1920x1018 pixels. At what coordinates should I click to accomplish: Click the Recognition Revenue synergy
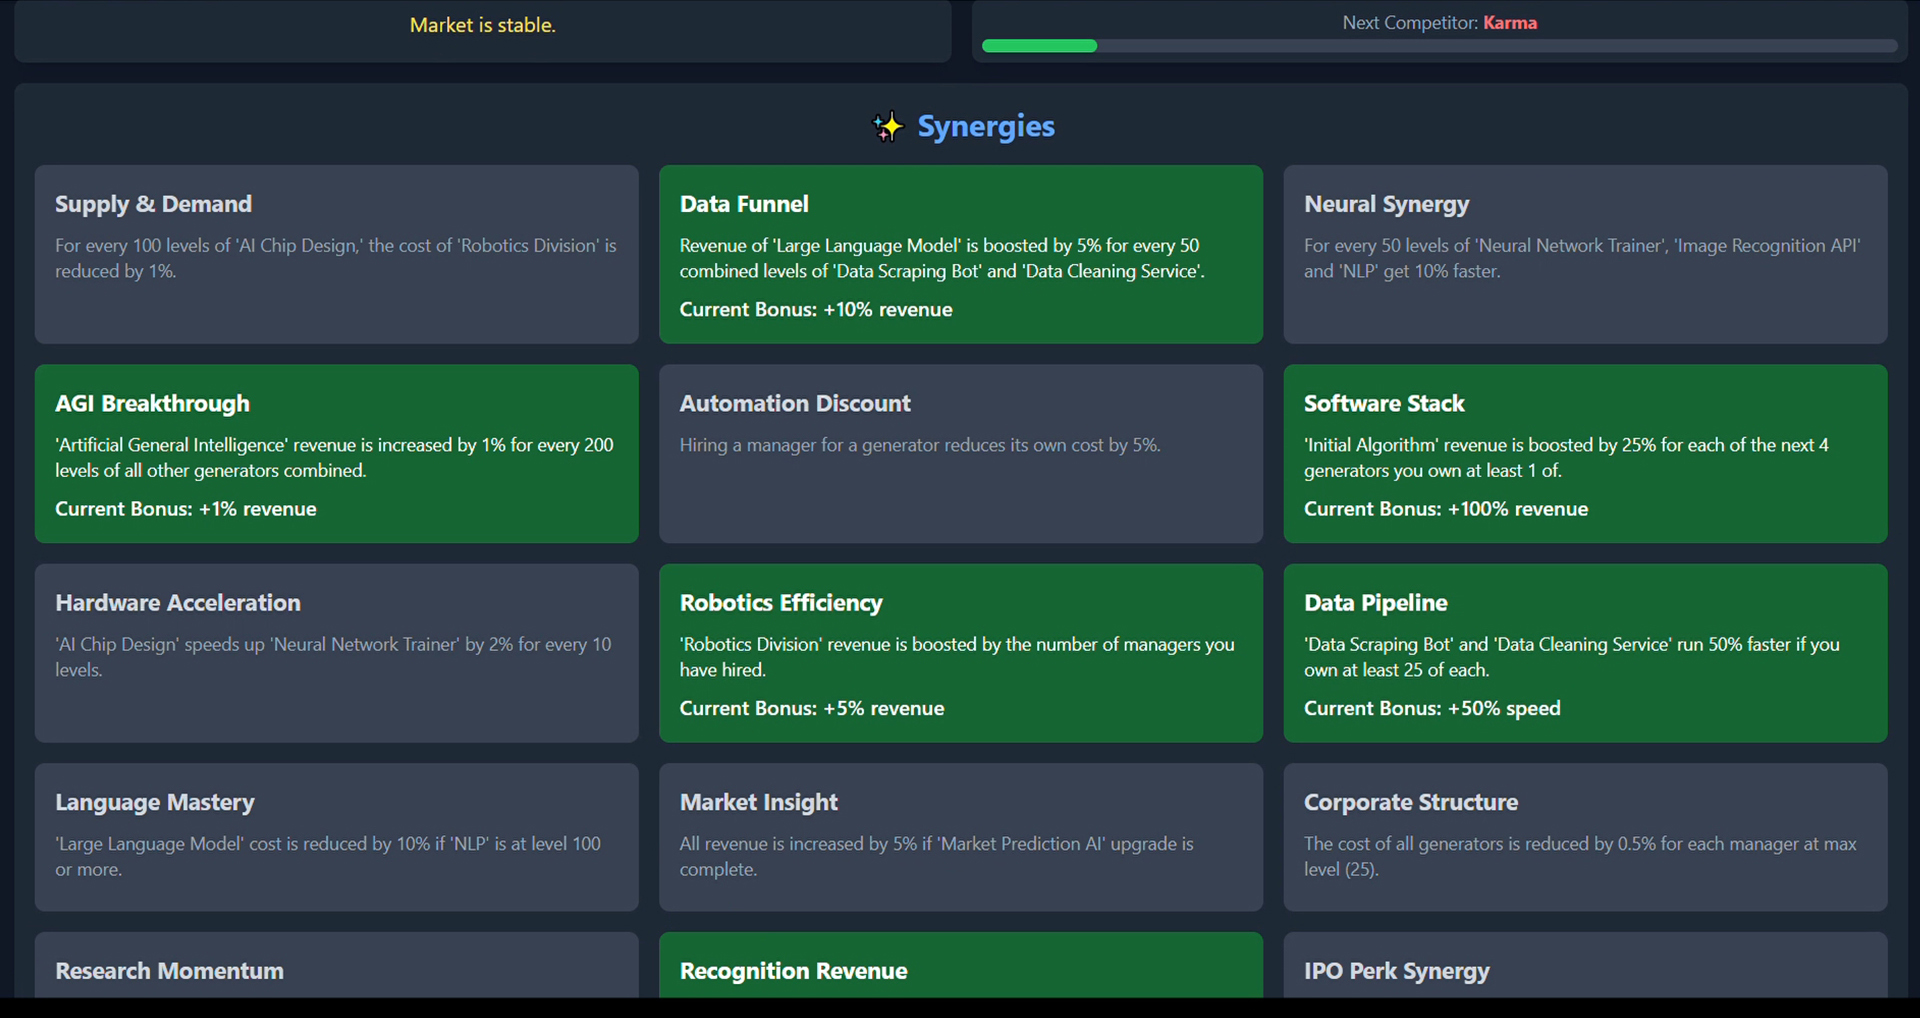[x=959, y=971]
